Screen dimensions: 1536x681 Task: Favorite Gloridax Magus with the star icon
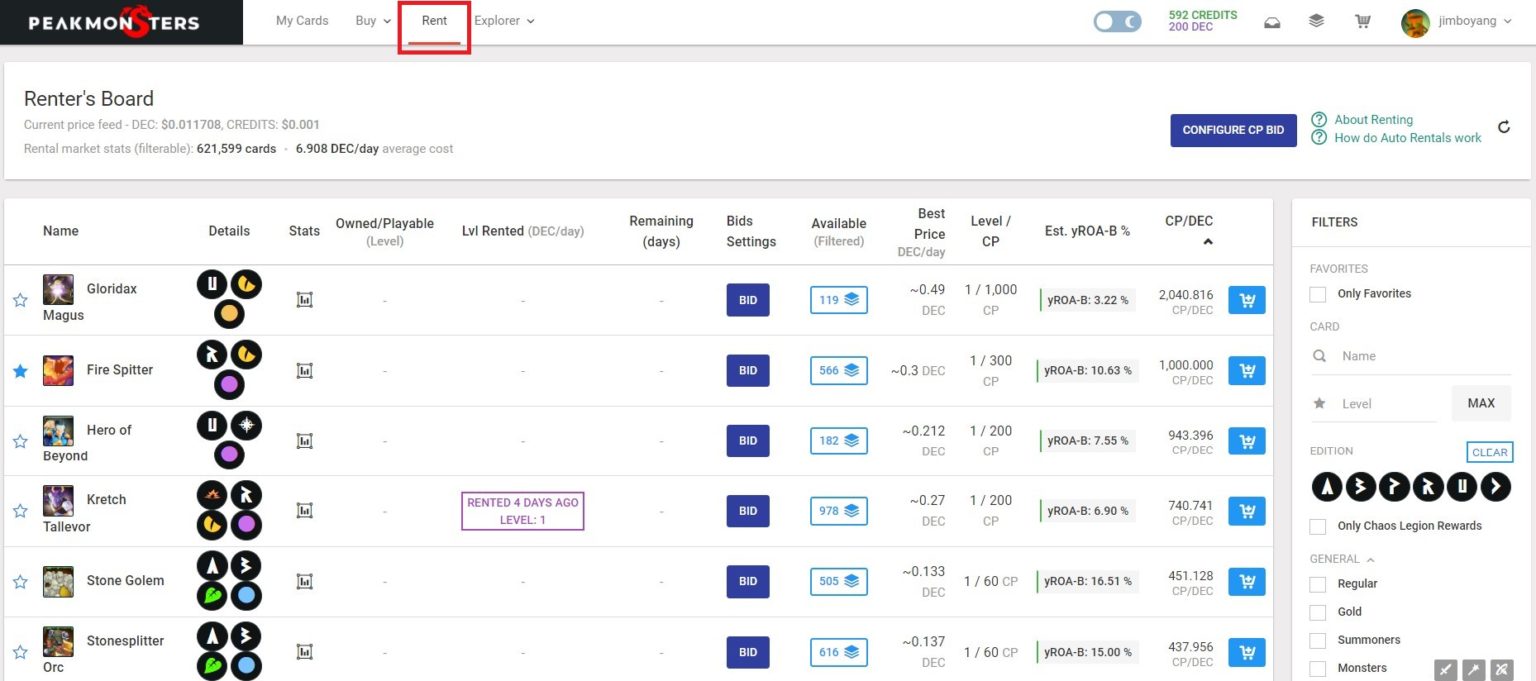pos(20,300)
